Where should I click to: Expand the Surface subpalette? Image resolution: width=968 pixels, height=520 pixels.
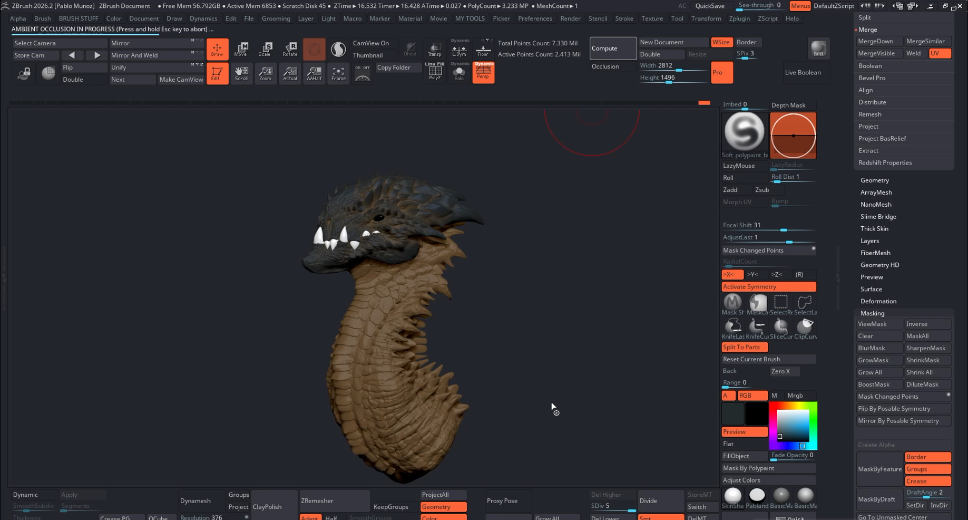coord(871,289)
